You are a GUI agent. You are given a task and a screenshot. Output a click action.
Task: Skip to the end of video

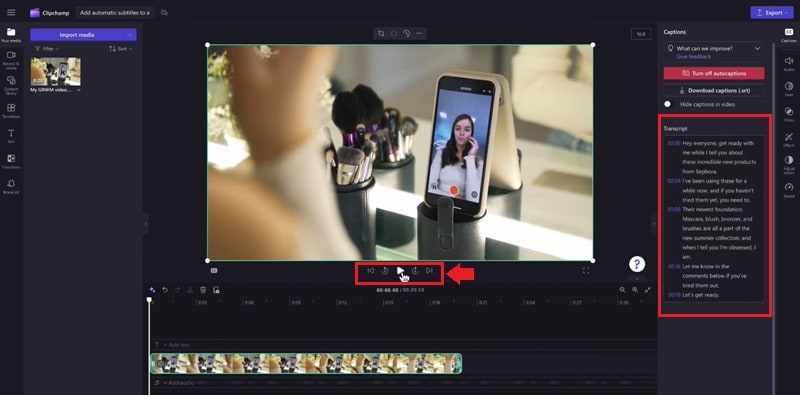click(430, 270)
